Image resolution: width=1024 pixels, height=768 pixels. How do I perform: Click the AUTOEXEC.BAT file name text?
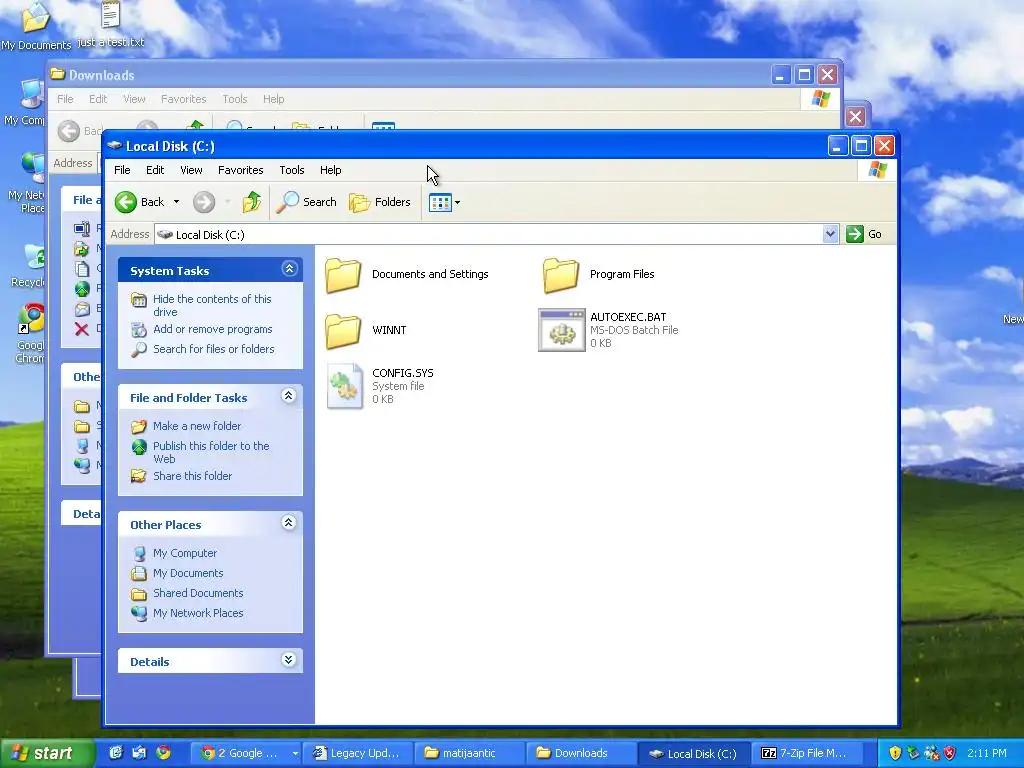628,317
